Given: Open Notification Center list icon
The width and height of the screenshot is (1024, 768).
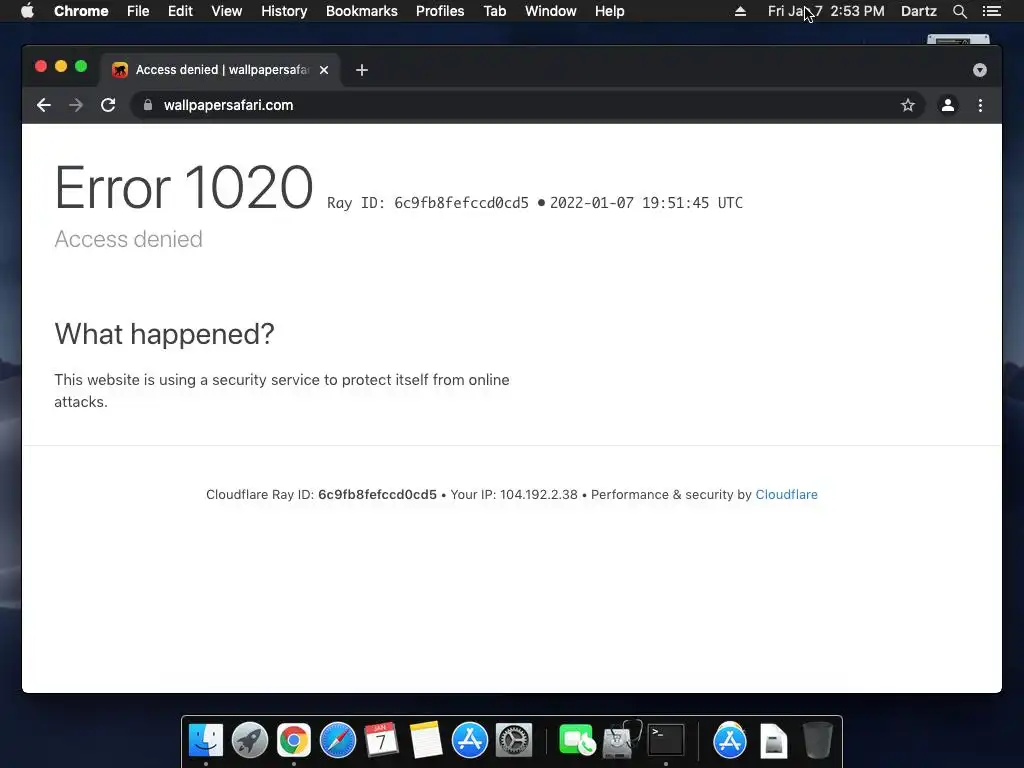Looking at the screenshot, I should click(x=991, y=11).
